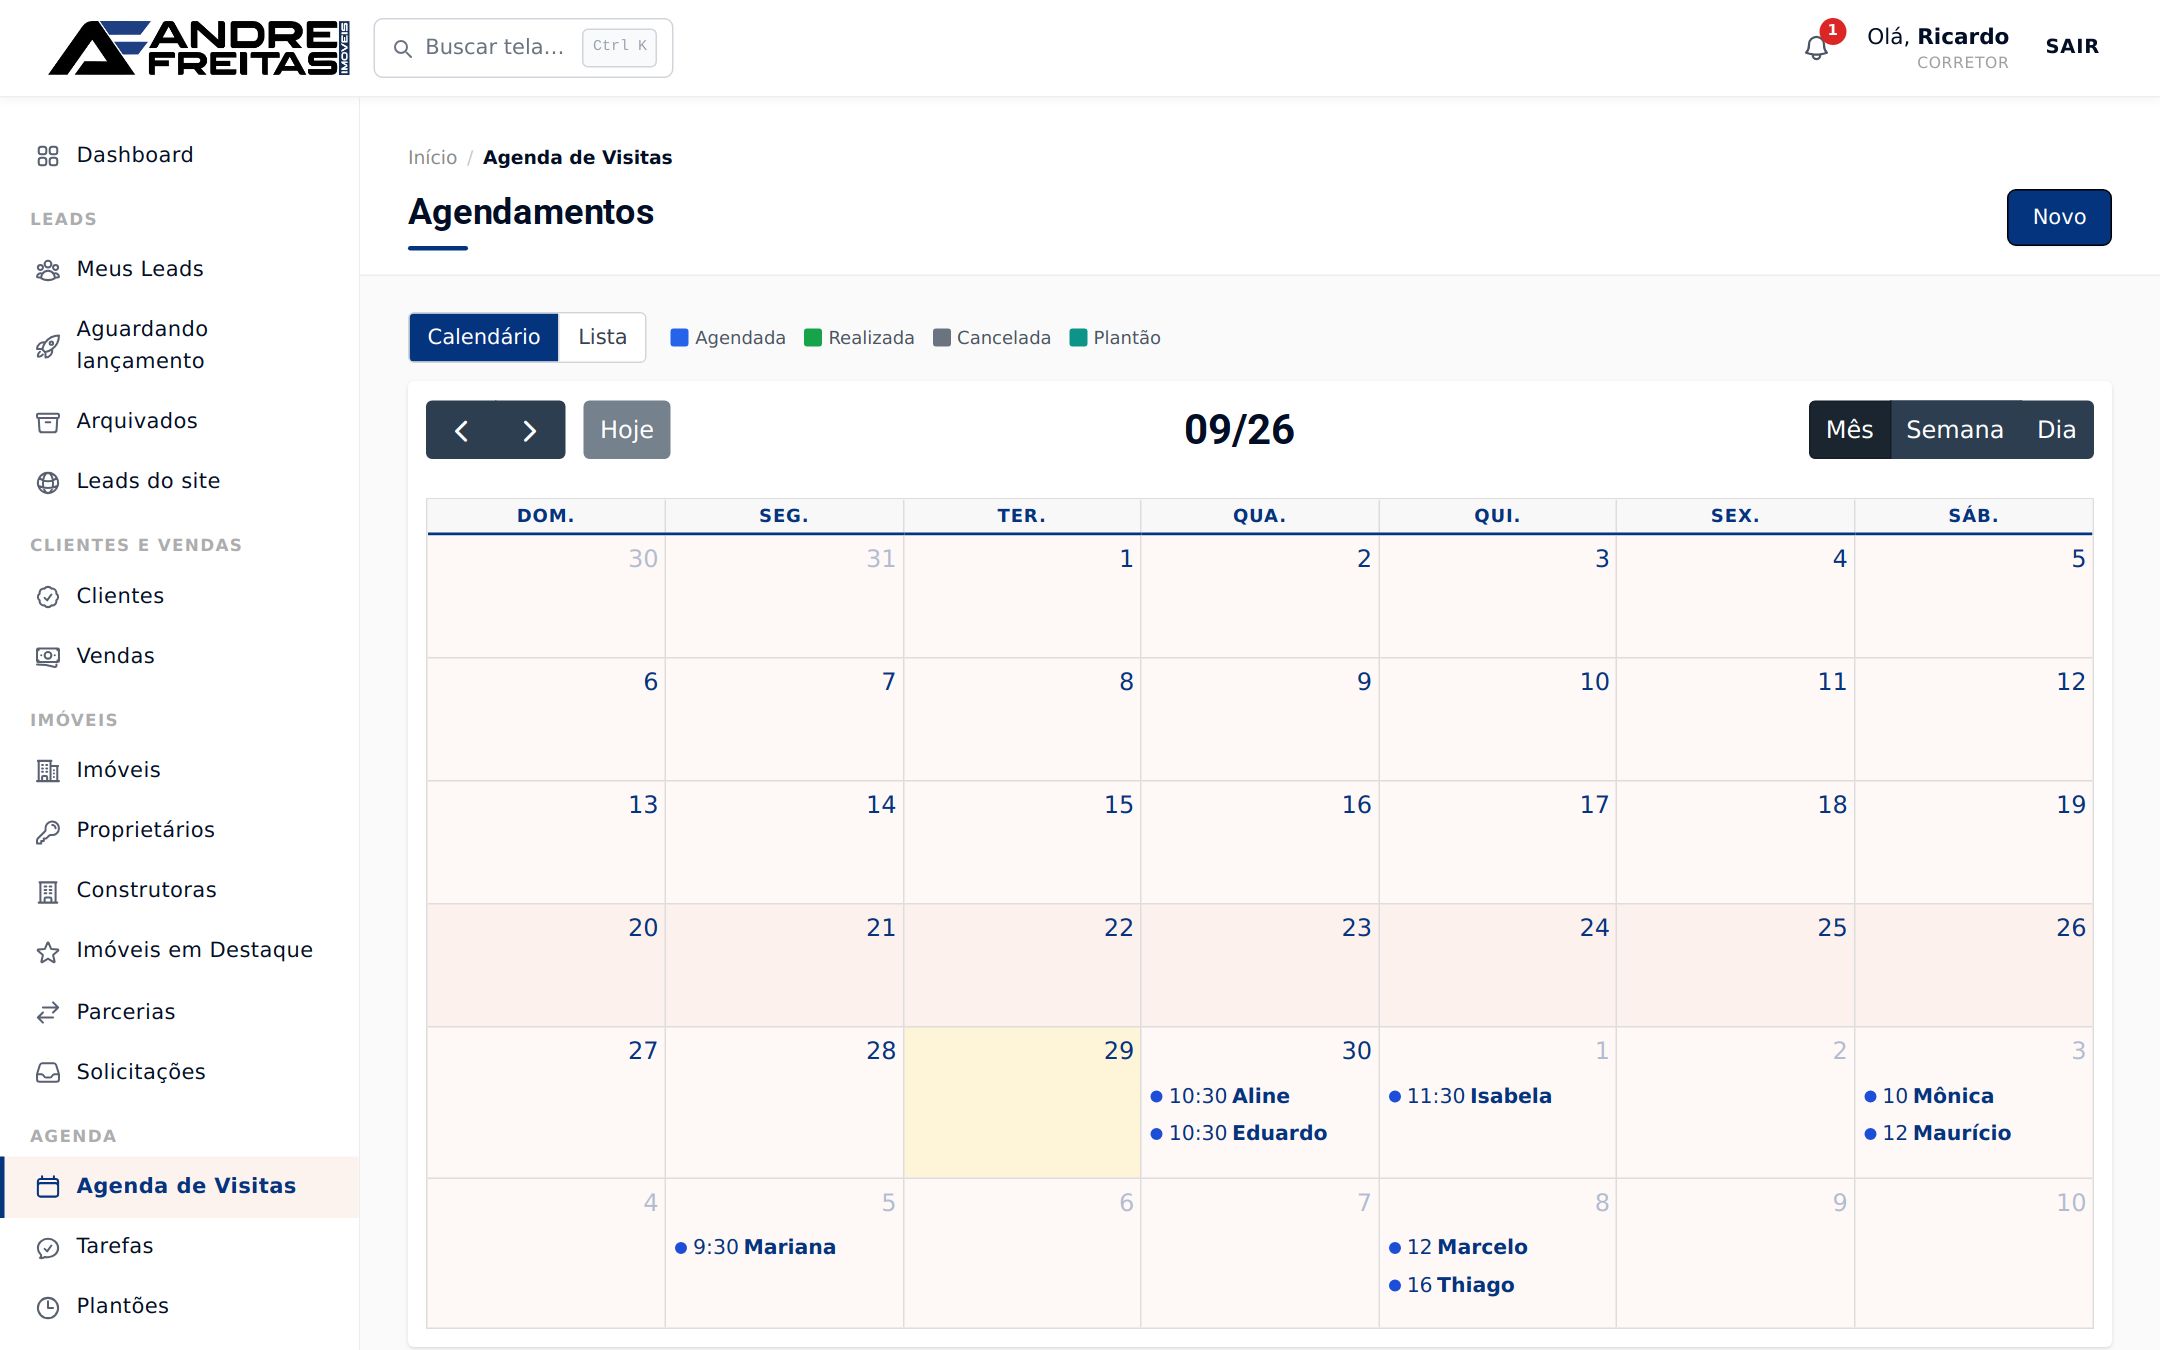Click the Sair logout link
This screenshot has width=2160, height=1350.
(x=2072, y=46)
